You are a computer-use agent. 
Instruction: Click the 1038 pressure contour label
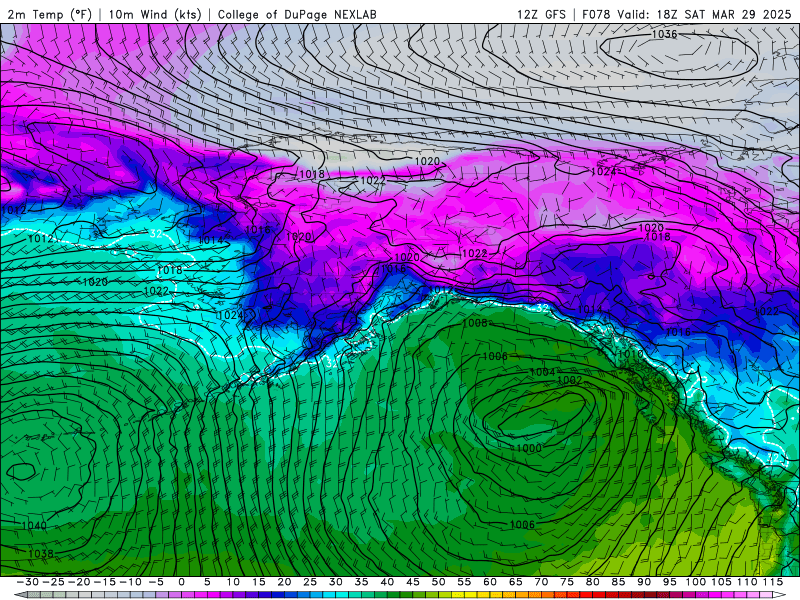coord(41,554)
